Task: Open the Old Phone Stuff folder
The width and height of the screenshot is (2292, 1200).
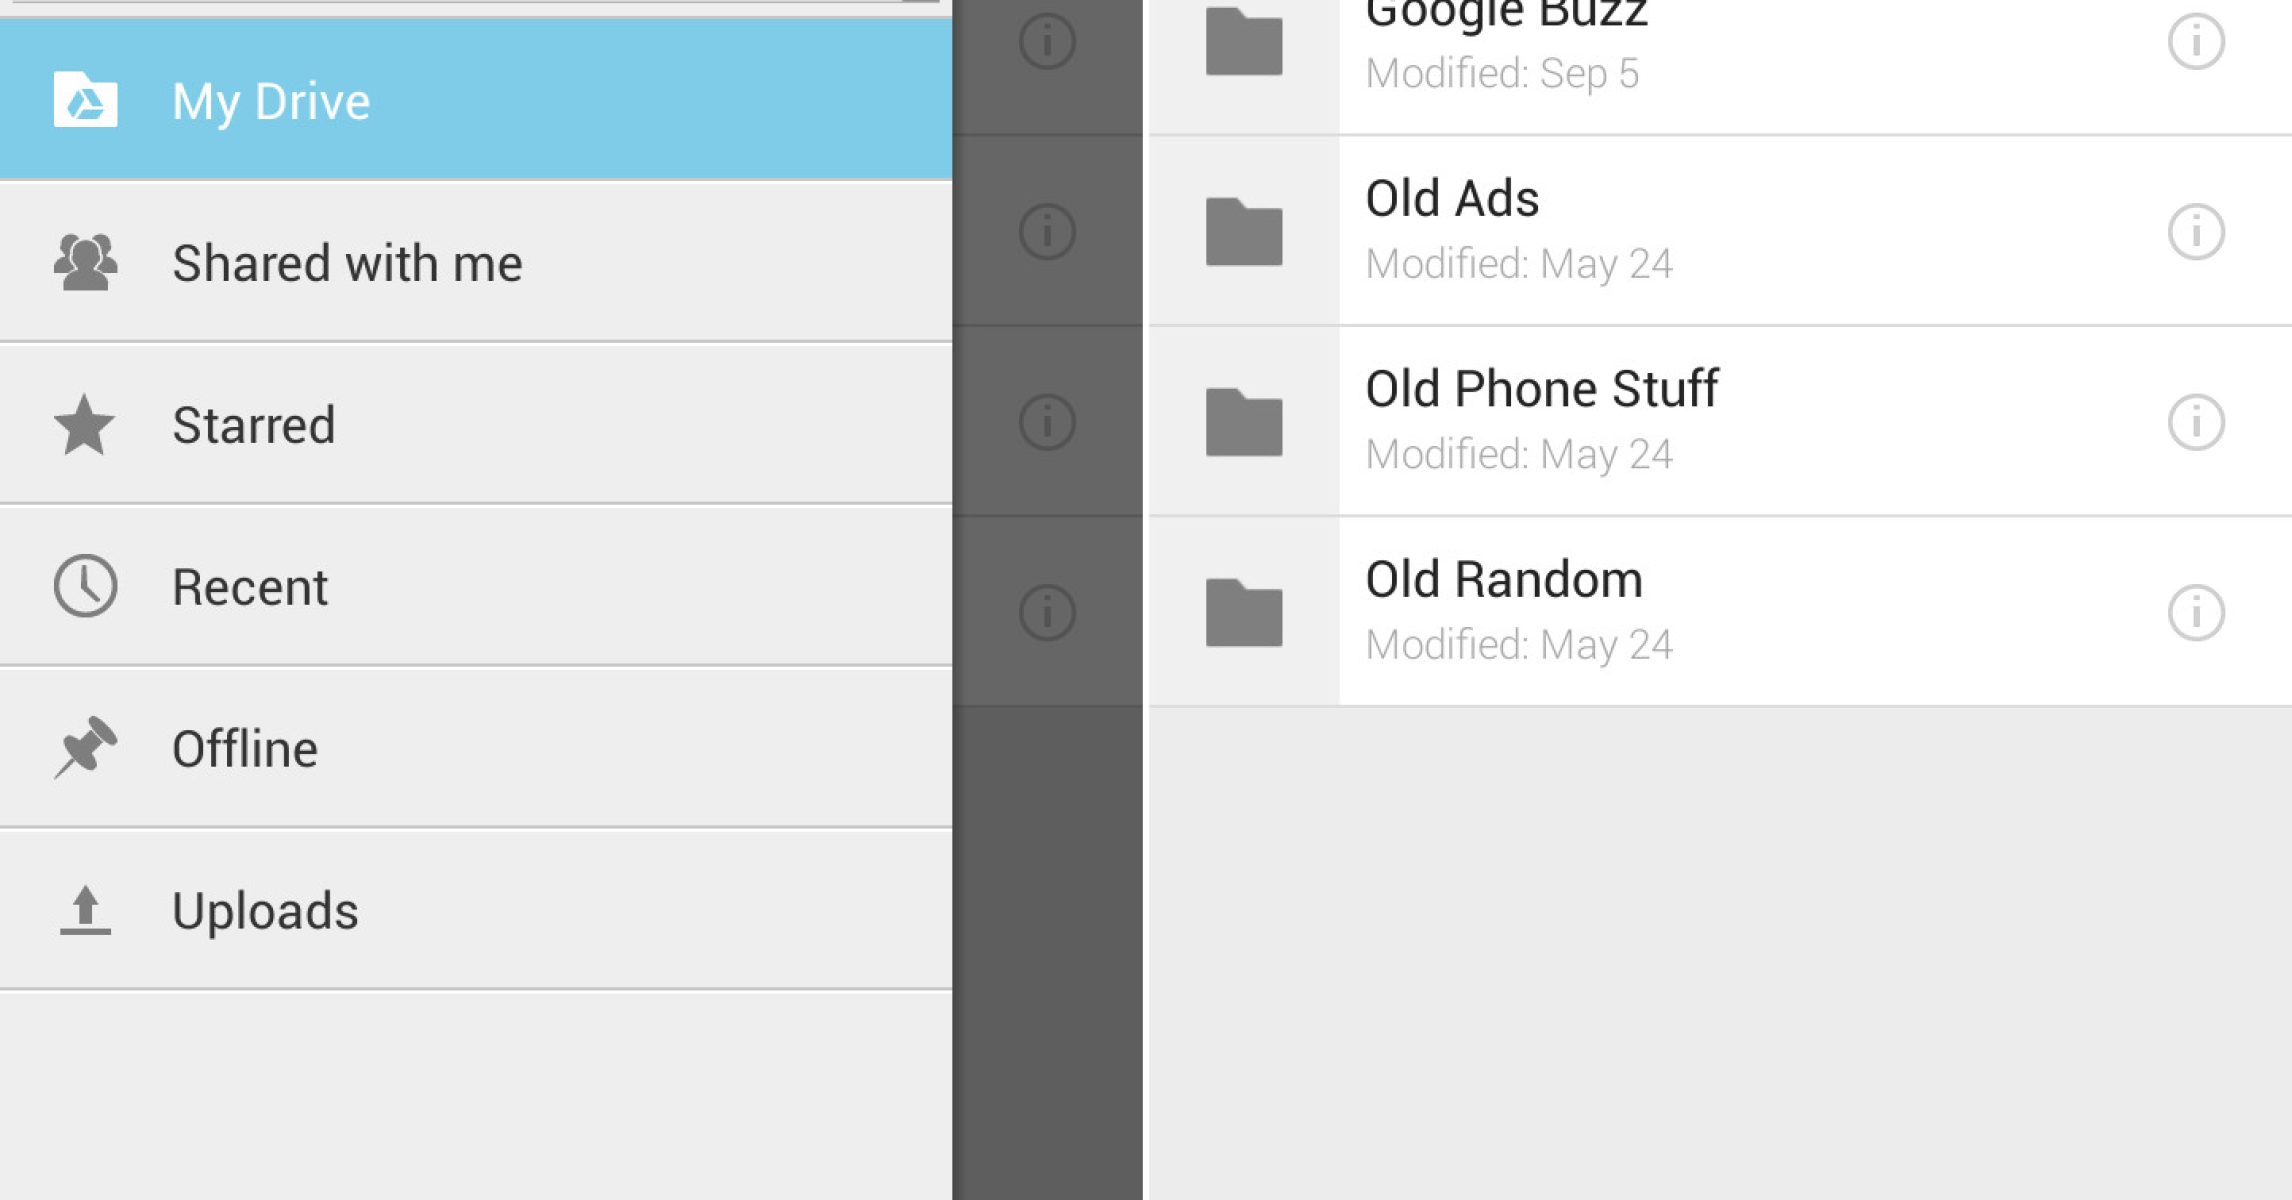Action: (1541, 389)
